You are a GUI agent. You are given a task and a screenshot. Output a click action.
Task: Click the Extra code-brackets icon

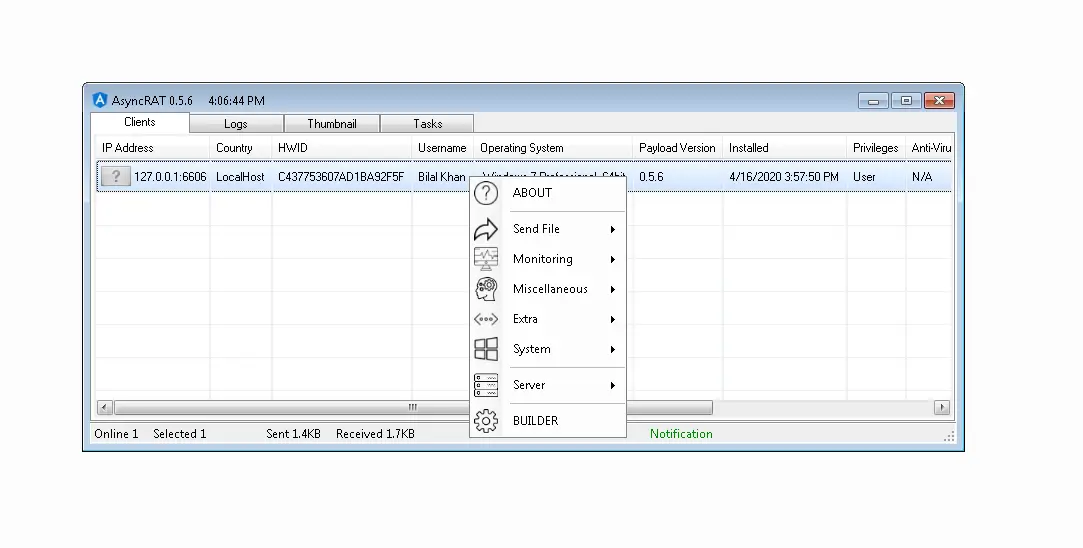pyautogui.click(x=486, y=319)
